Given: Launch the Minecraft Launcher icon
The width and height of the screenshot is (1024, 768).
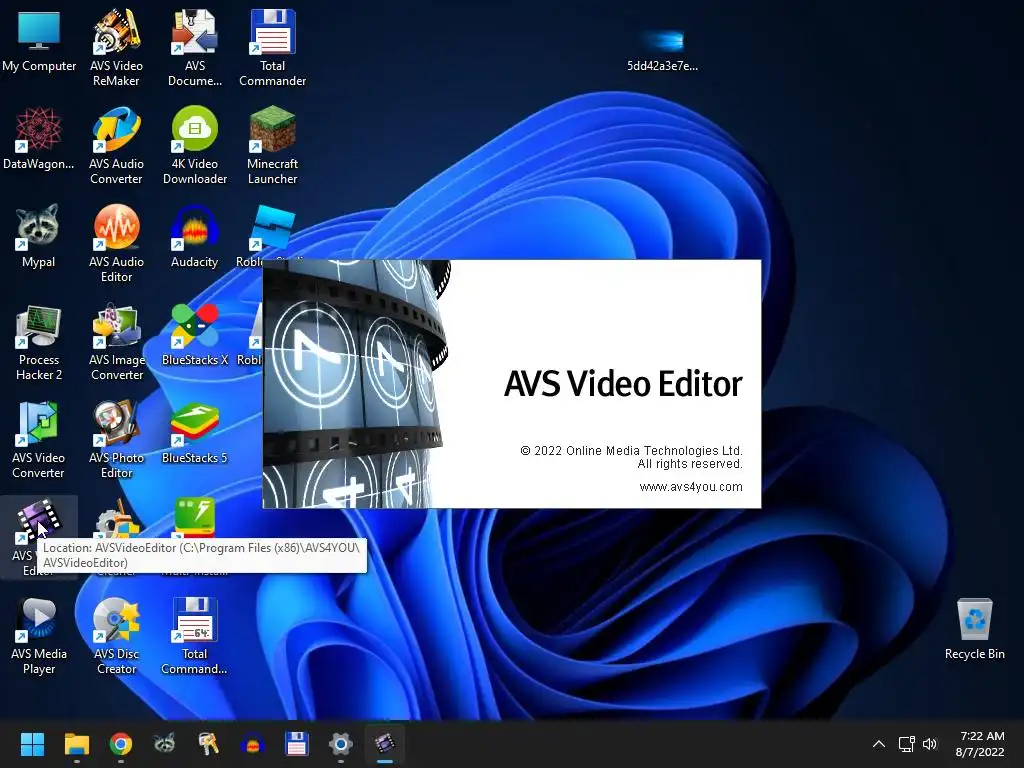Looking at the screenshot, I should 272,145.
